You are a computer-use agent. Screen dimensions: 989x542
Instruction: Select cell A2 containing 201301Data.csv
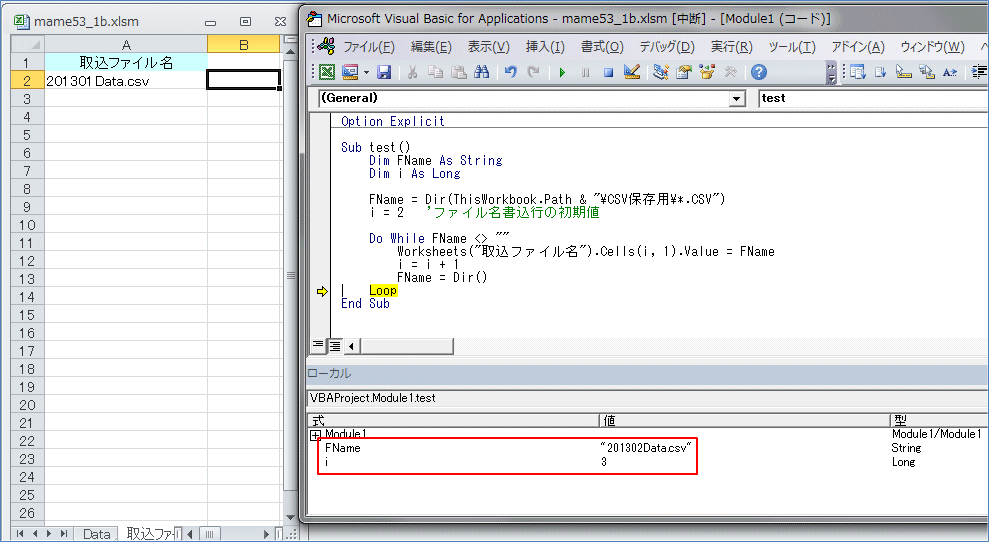[125, 81]
